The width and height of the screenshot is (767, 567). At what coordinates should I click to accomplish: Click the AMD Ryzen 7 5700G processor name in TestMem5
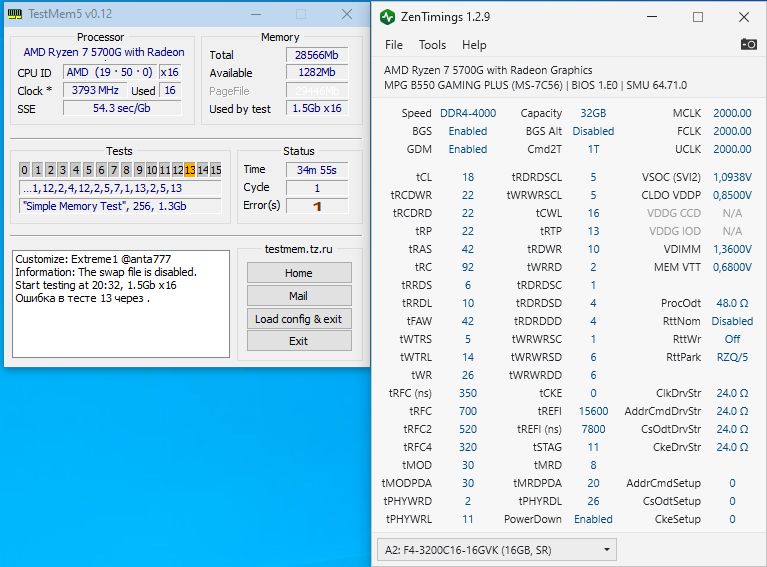(104, 52)
